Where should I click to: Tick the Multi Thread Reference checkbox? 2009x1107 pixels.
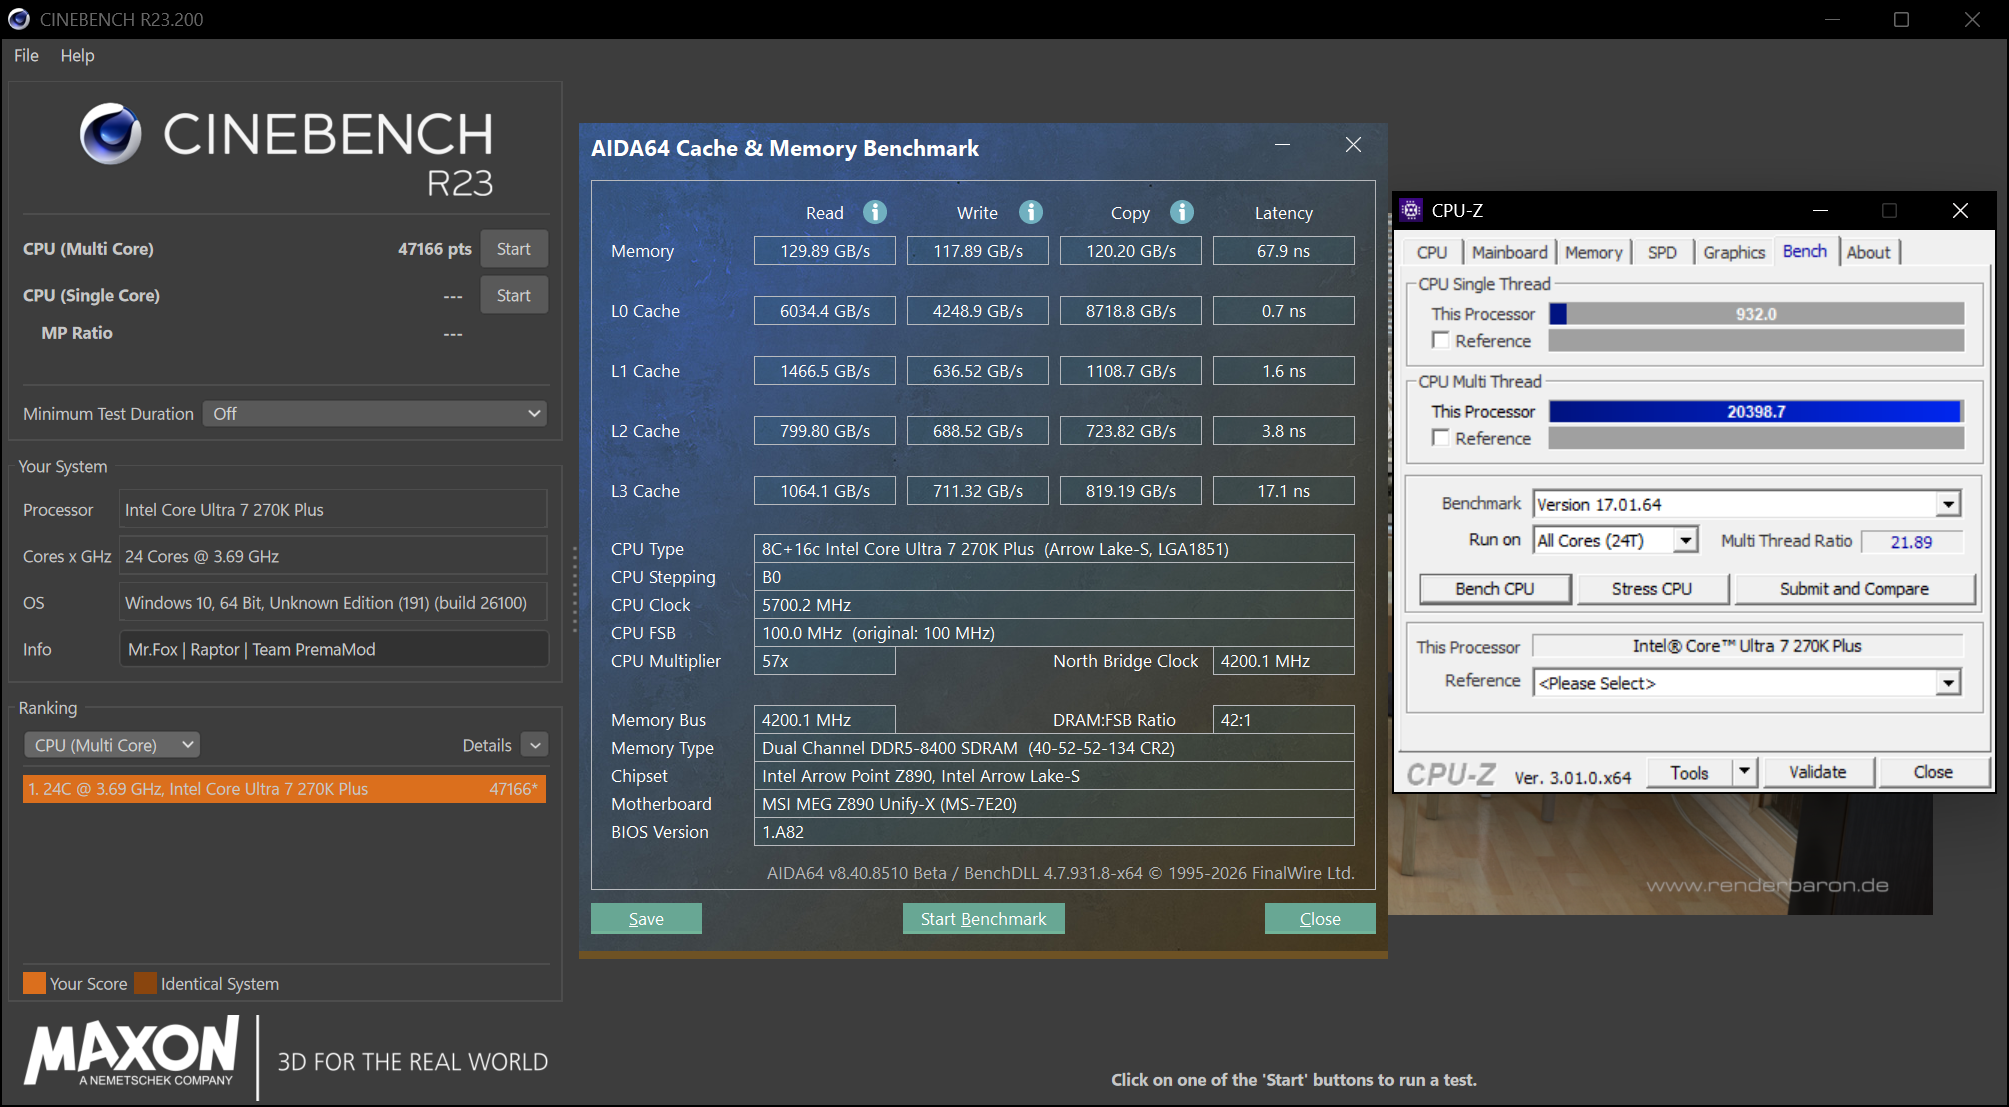1441,437
